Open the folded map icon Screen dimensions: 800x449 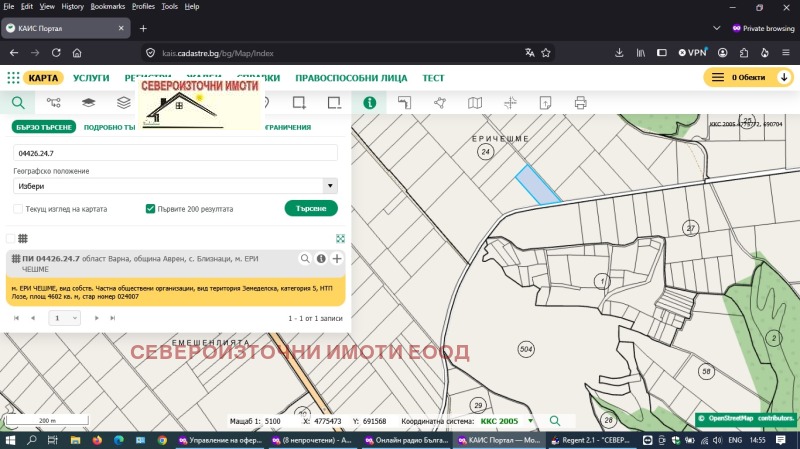[x=475, y=103]
